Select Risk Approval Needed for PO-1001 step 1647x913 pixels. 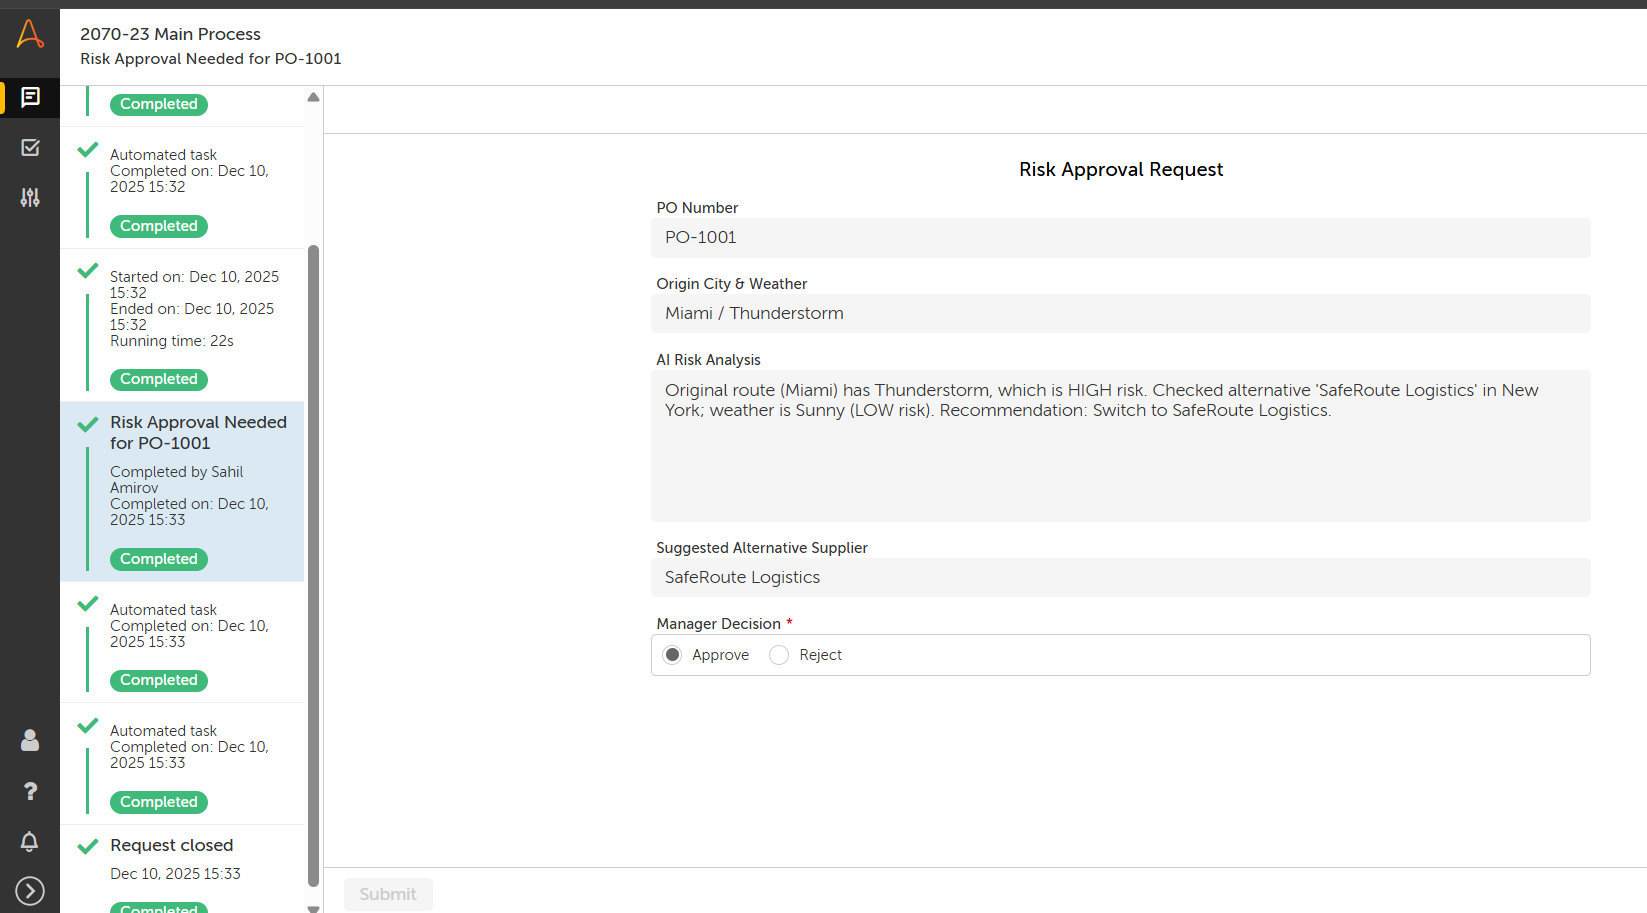click(198, 433)
